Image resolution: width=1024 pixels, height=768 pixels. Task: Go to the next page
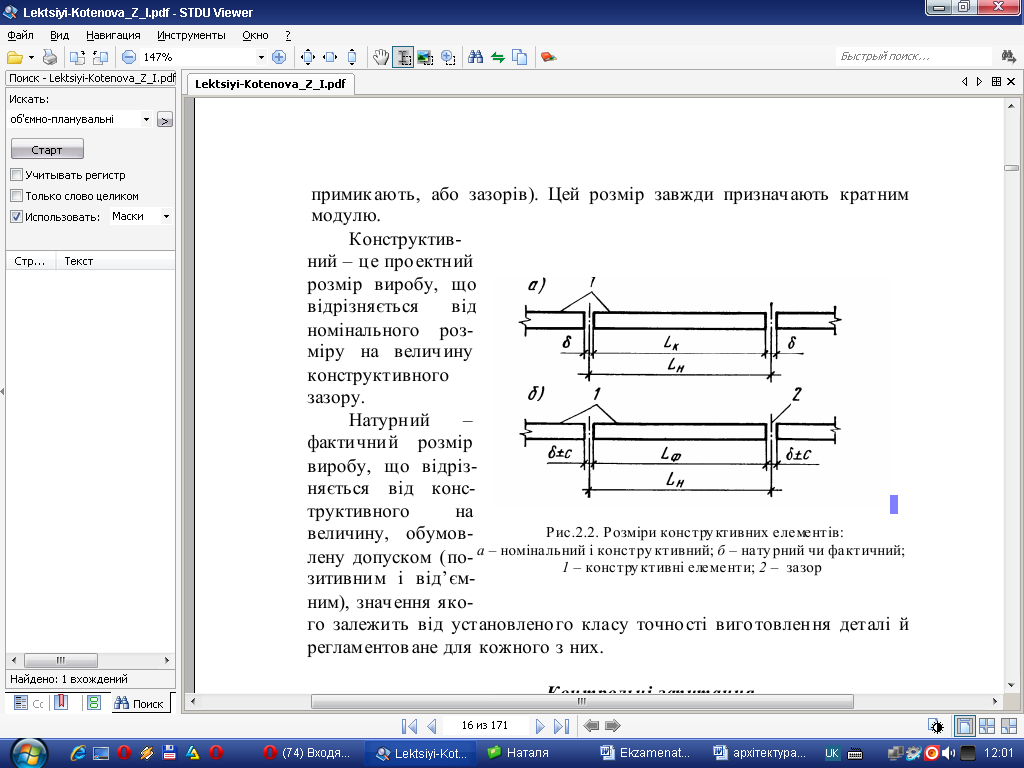[539, 726]
